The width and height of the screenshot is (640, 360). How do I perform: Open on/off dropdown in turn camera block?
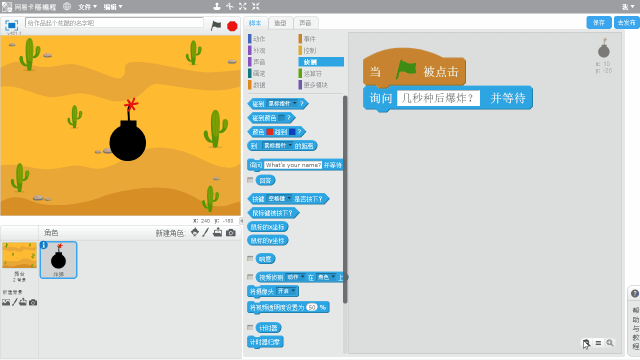[287, 291]
